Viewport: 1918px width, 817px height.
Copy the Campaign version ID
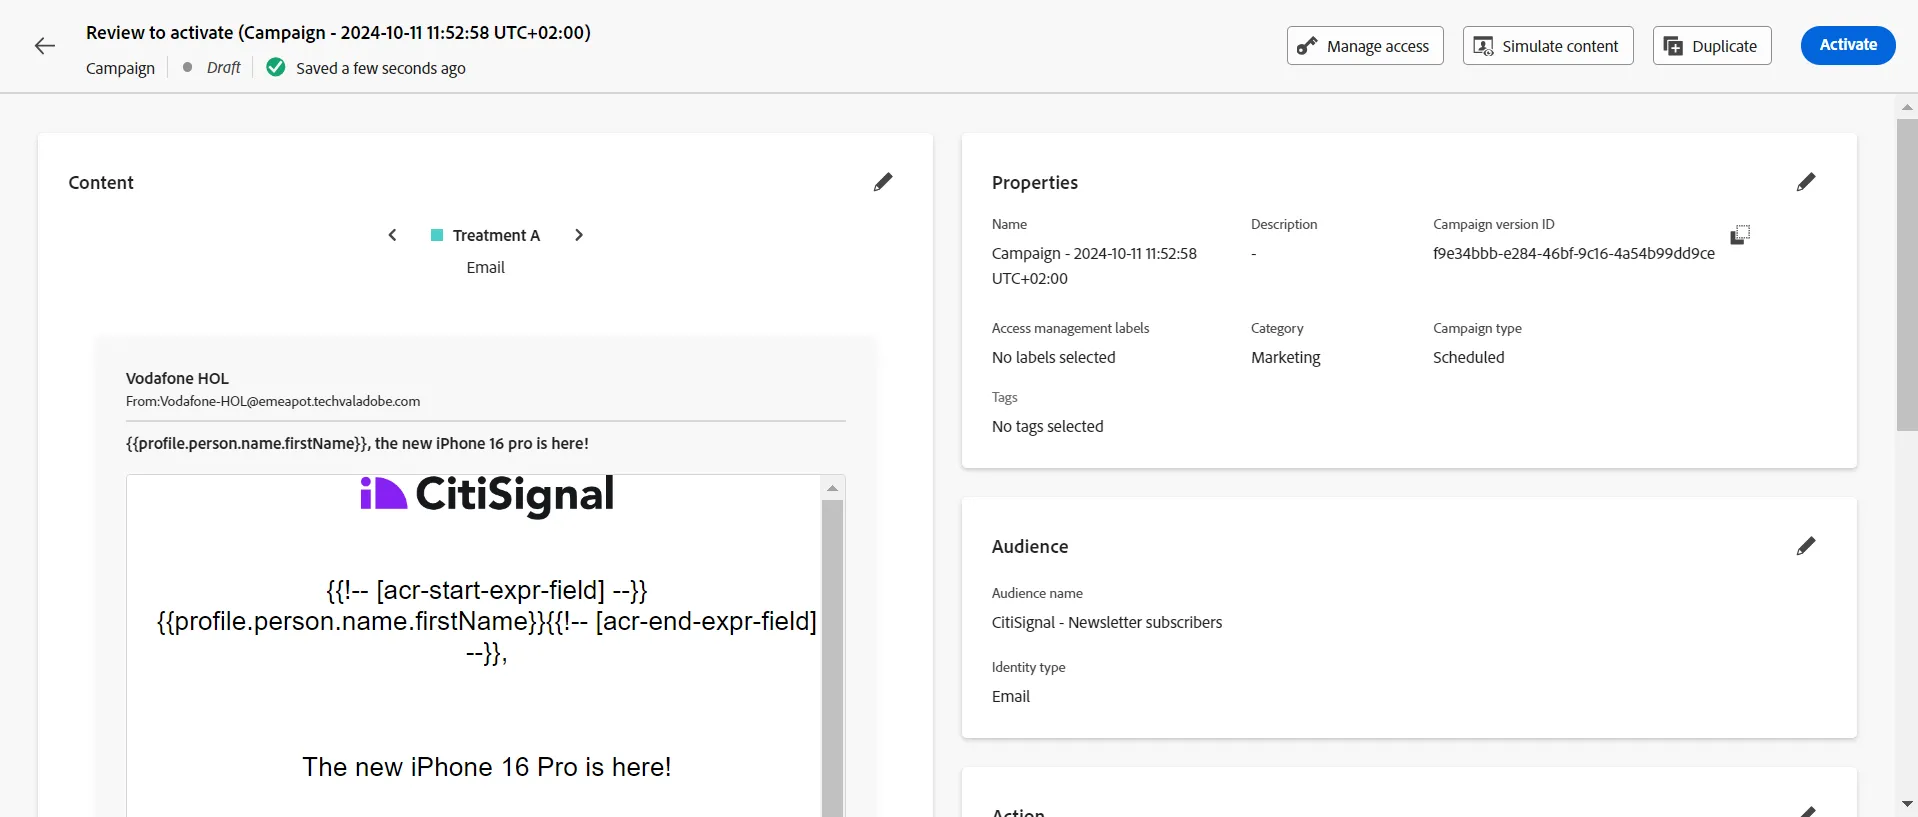[x=1740, y=235]
